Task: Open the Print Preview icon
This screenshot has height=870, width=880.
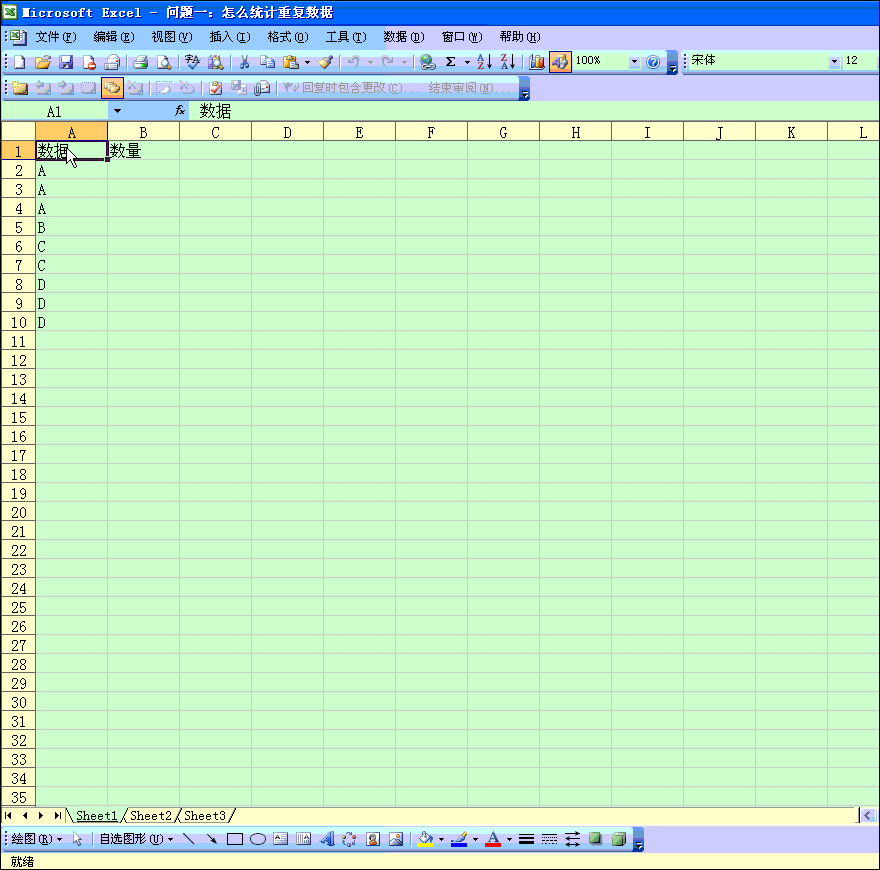Action: coord(164,62)
